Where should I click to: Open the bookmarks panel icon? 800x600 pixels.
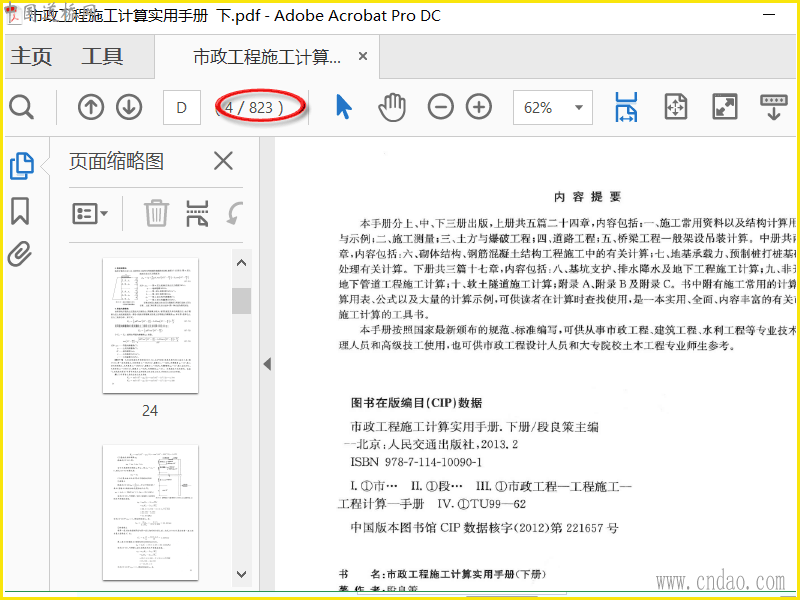tap(20, 211)
